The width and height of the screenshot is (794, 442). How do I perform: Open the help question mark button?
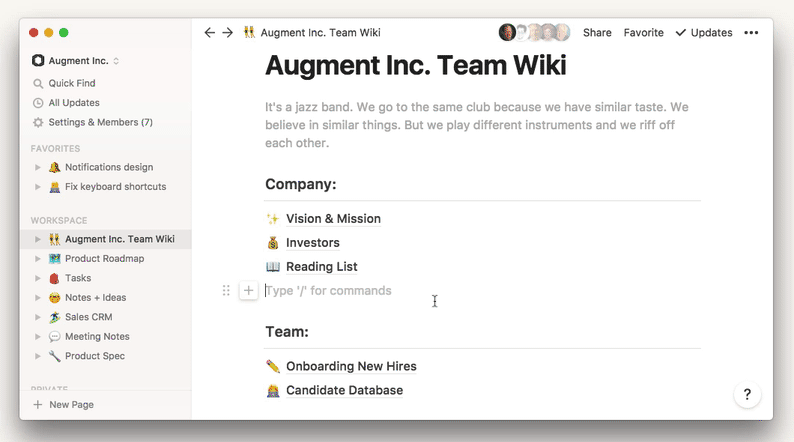coord(747,394)
